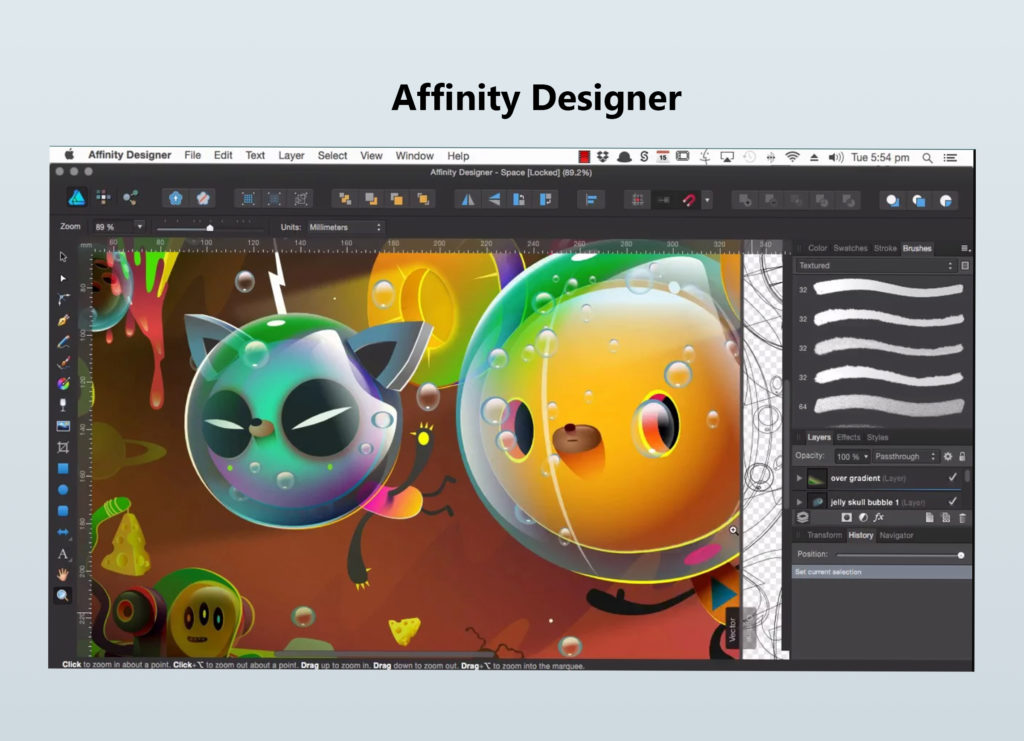Toggle visibility of jelly skull bubble 1

pos(952,501)
